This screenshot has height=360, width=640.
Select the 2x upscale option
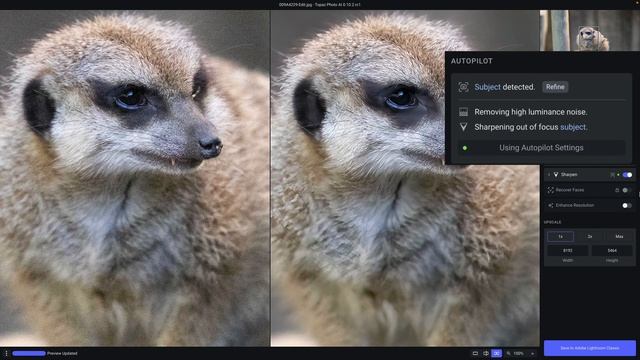[590, 236]
